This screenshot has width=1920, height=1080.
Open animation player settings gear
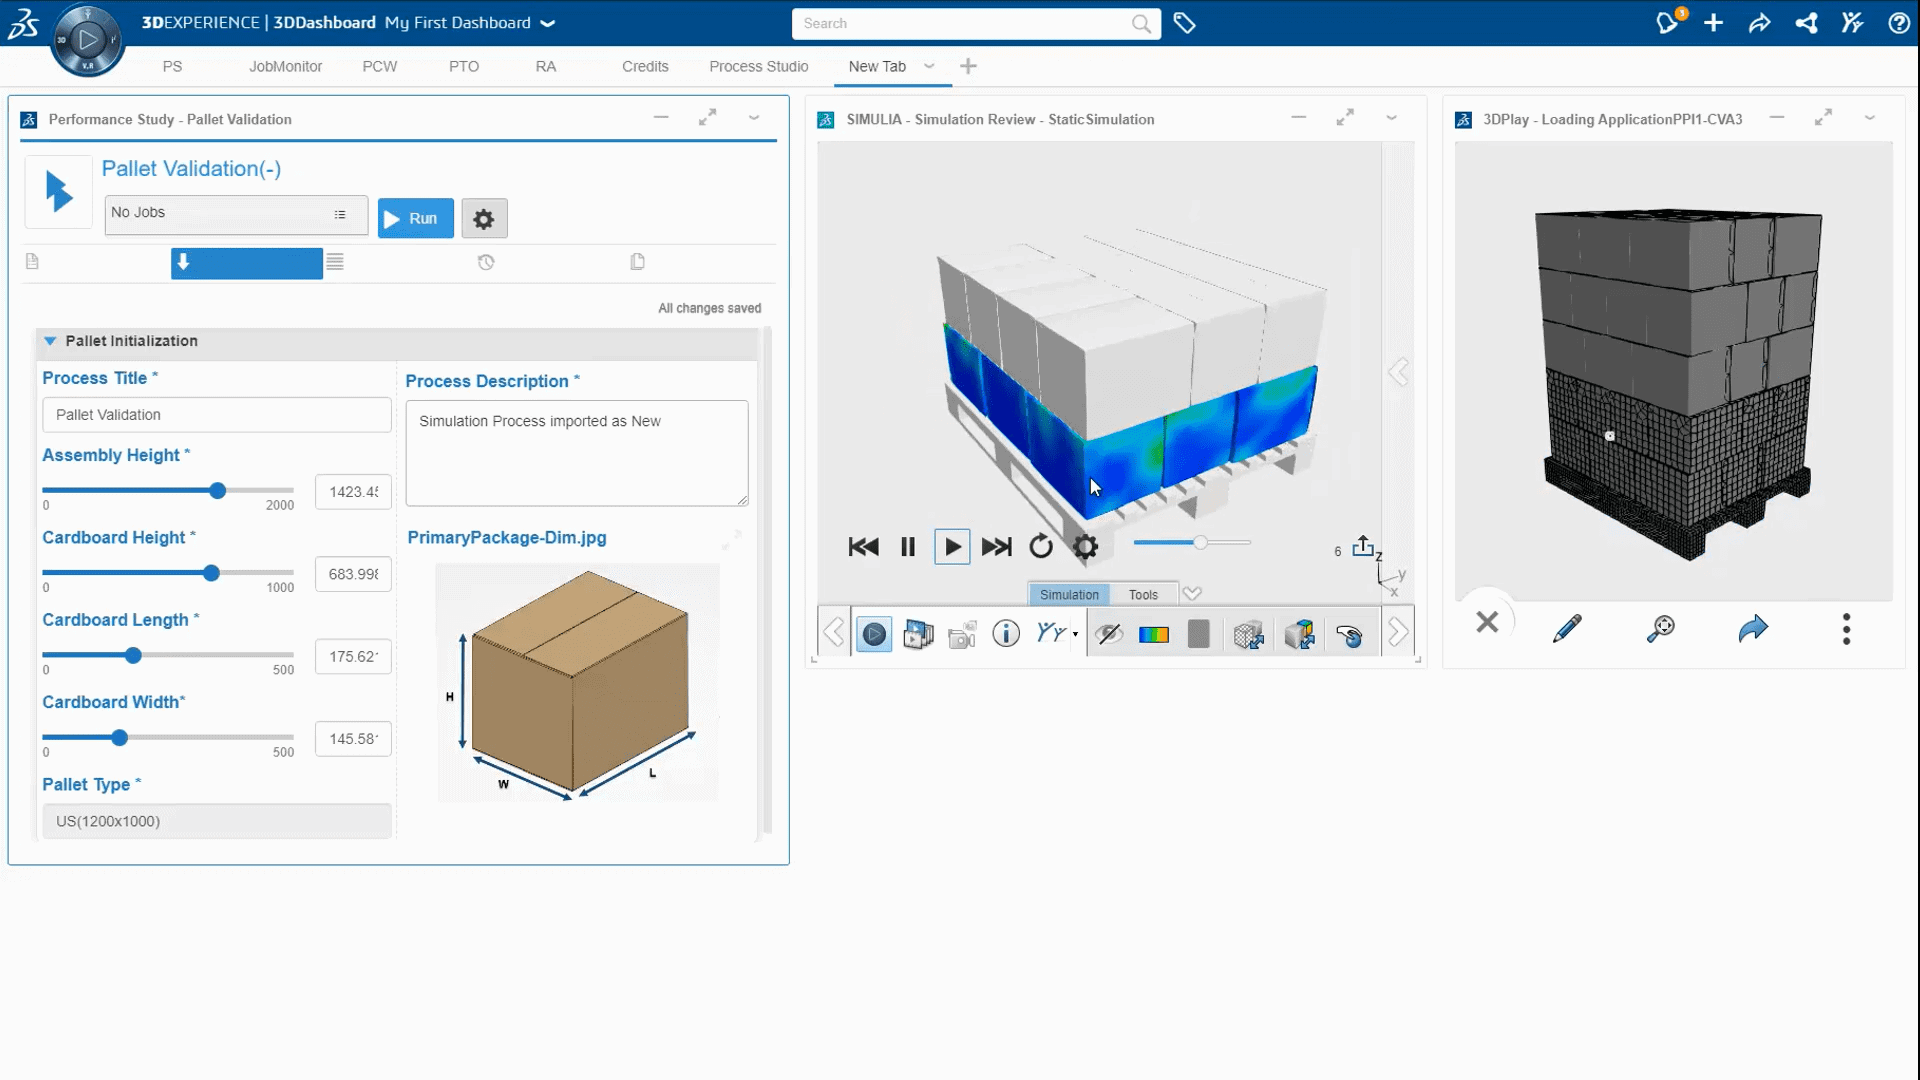point(1085,546)
